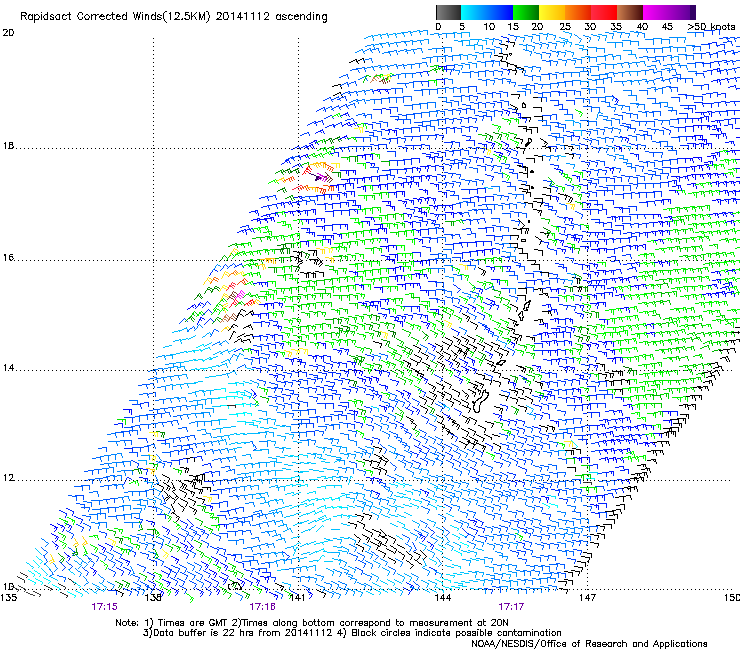Screen dimensions: 740x650
Task: Click the purple time stamp '17:15'
Action: [104, 607]
